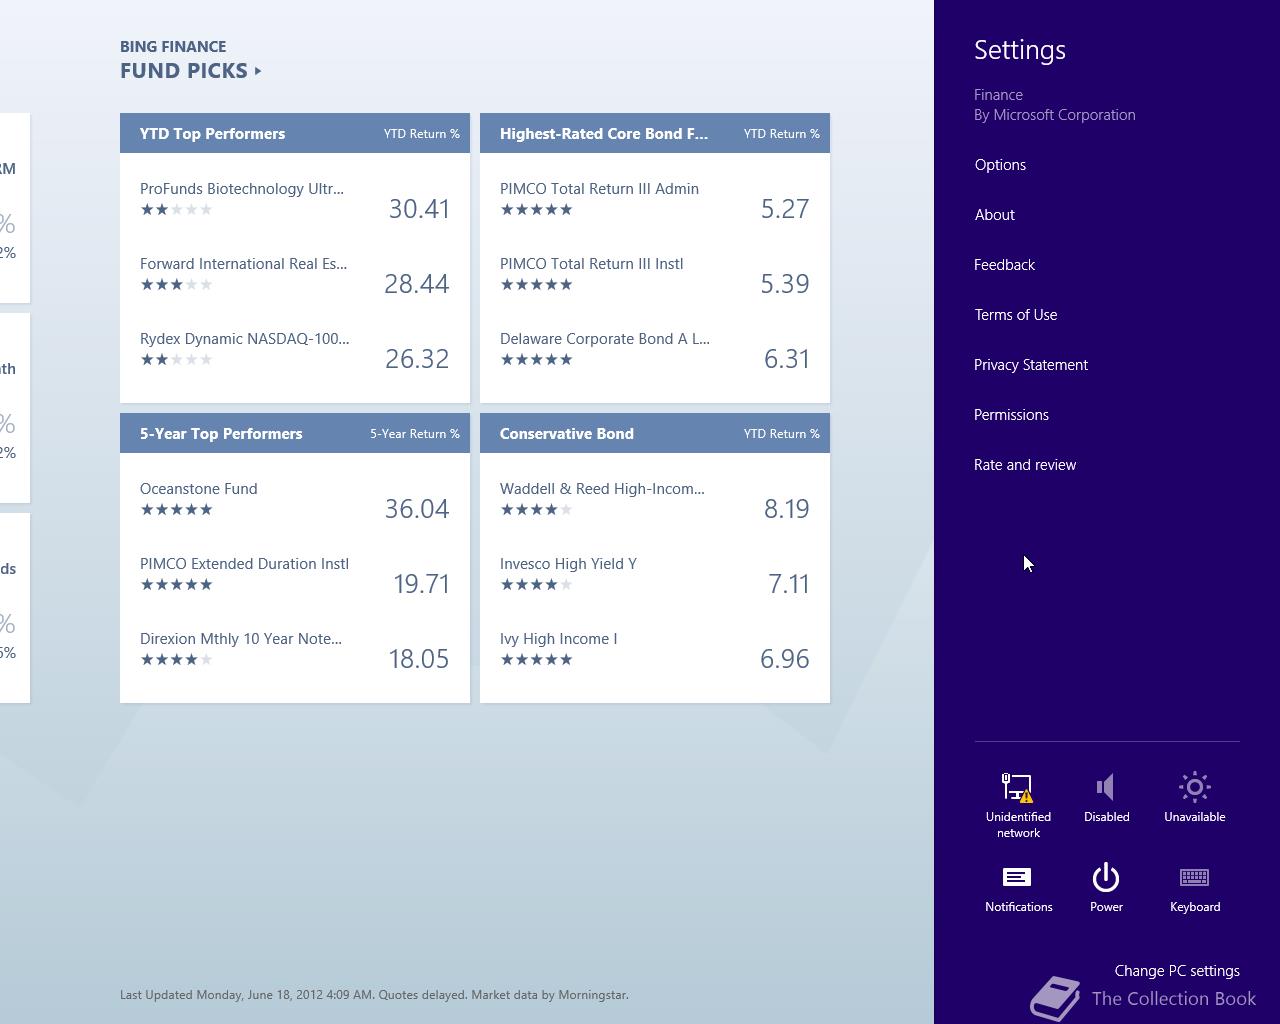Screen dimensions: 1280x1024
Task: Select Rydex Dynamic NASDAQ-100 fund row
Action: [x=295, y=349]
